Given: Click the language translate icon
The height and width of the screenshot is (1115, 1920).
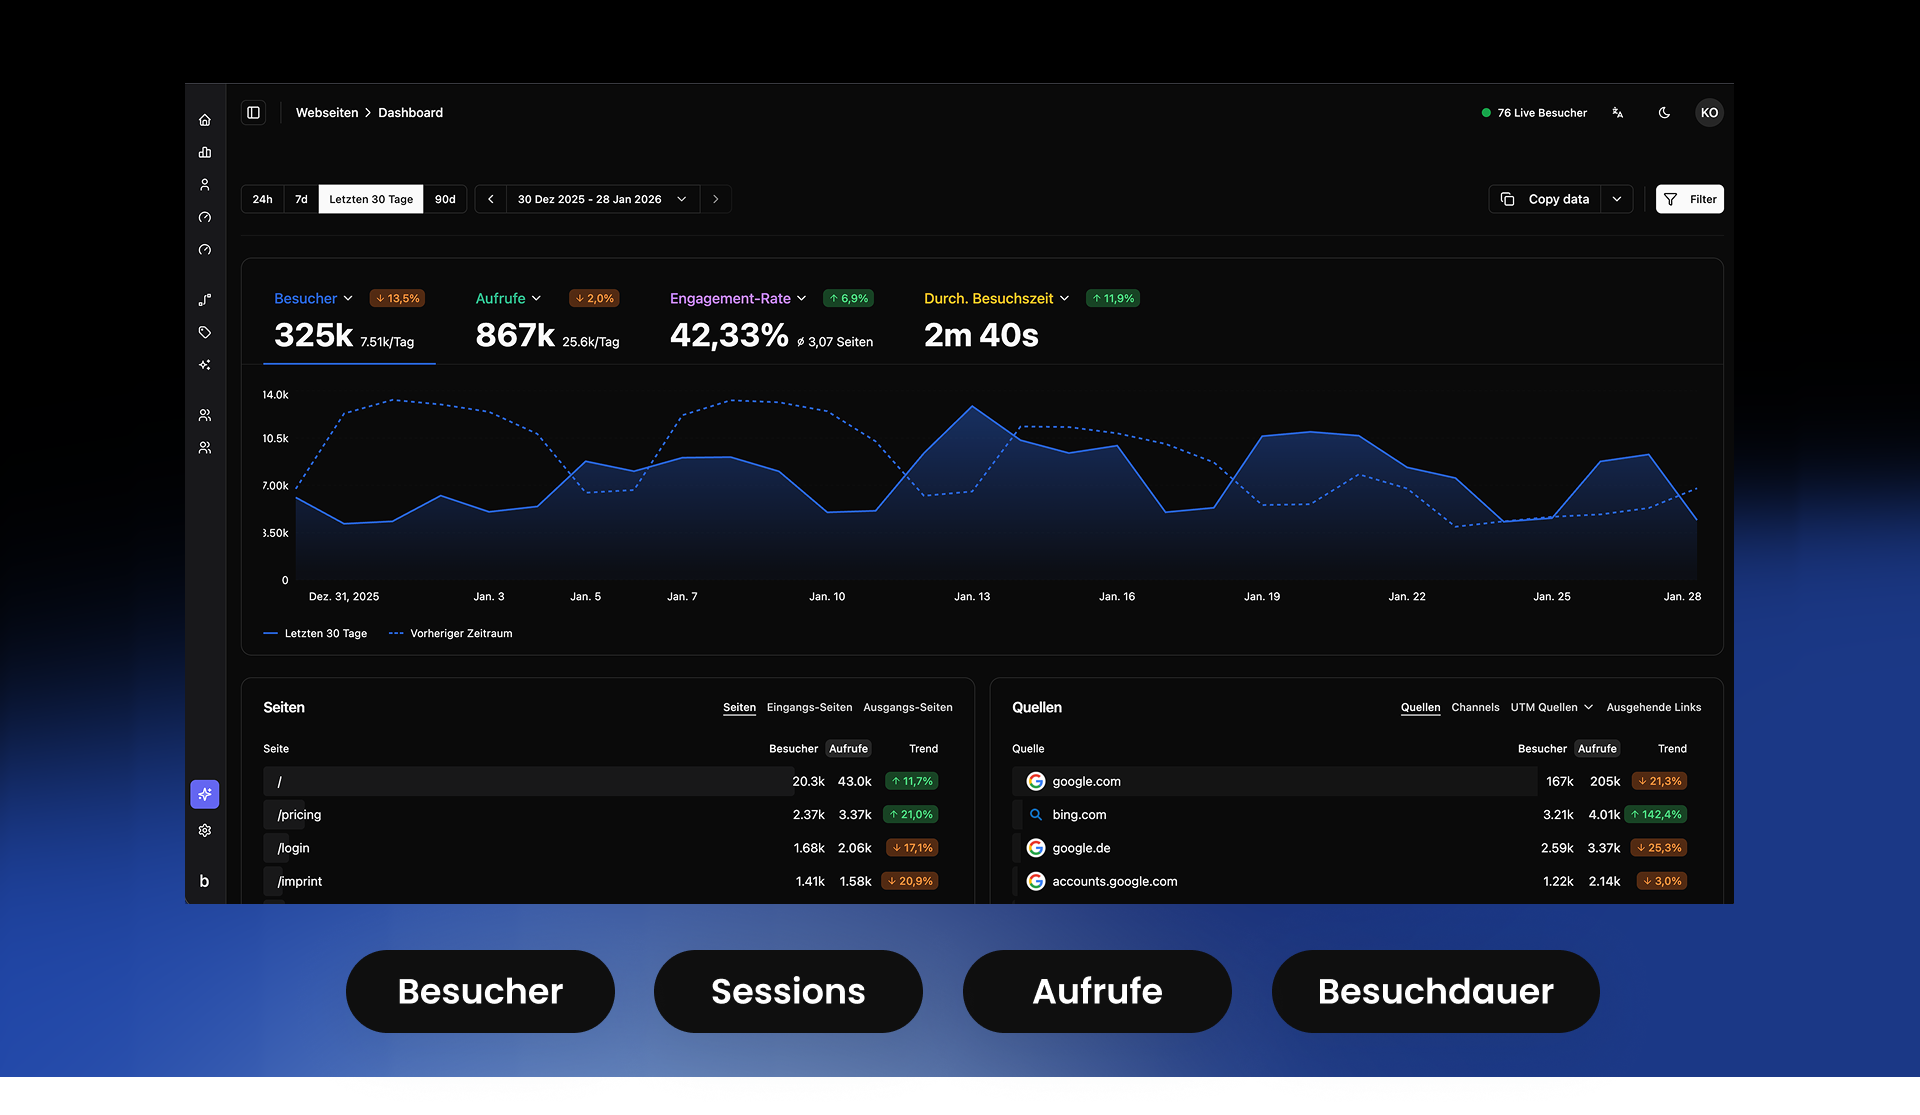Looking at the screenshot, I should coord(1617,113).
